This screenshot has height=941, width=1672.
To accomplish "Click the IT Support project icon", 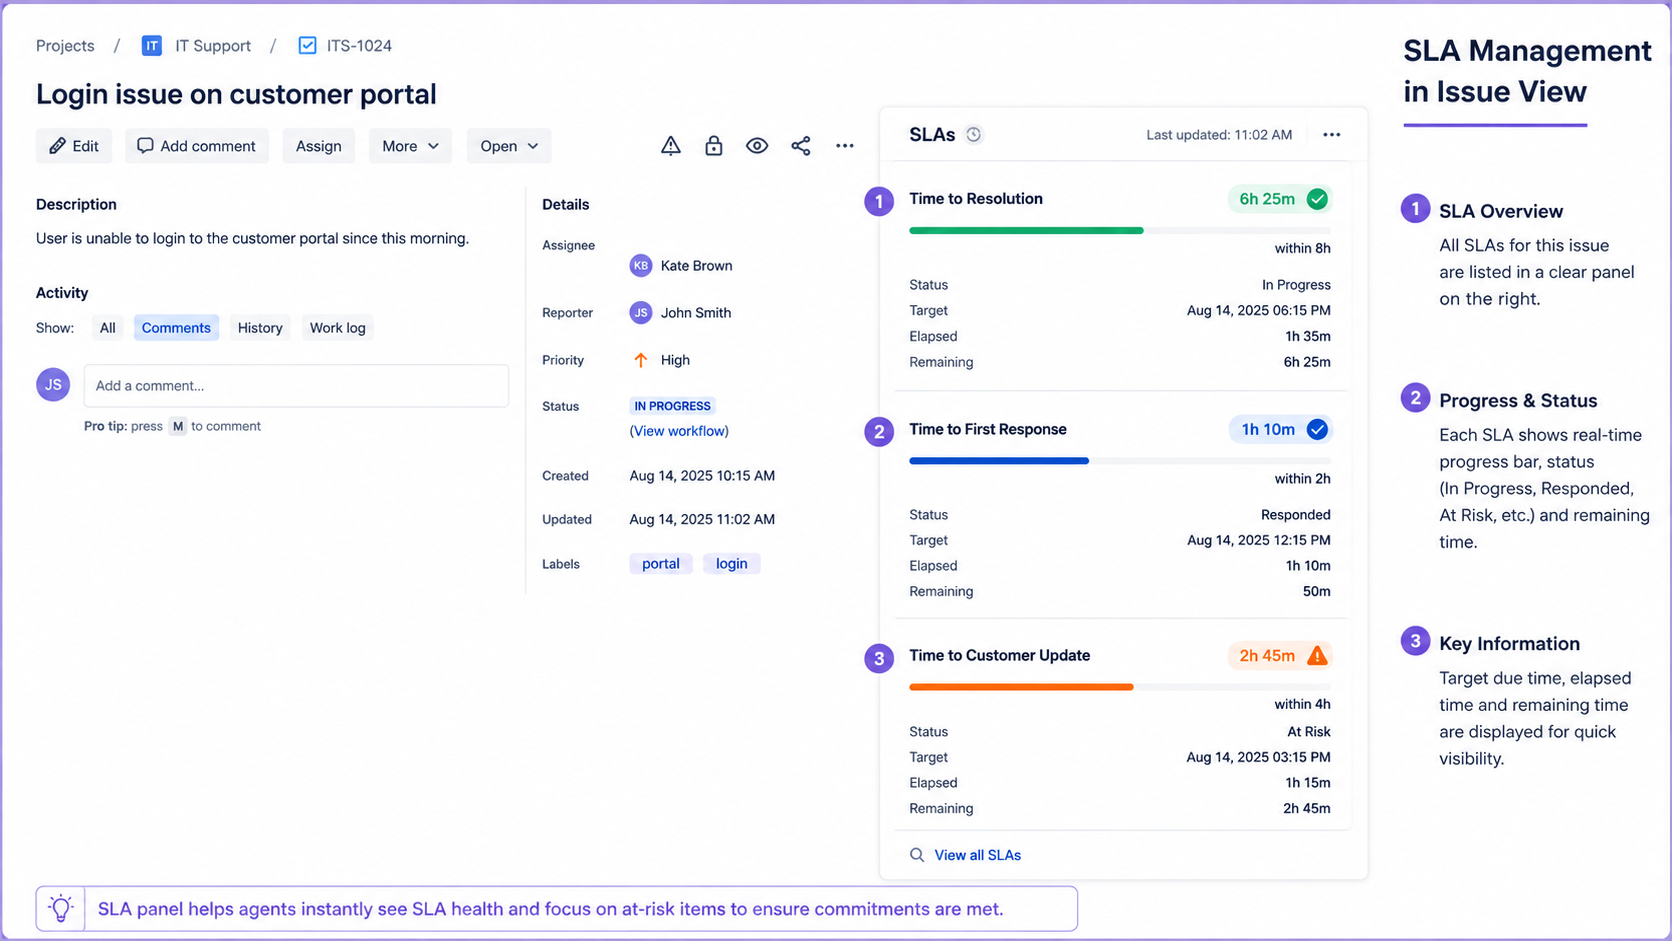I will tap(152, 46).
